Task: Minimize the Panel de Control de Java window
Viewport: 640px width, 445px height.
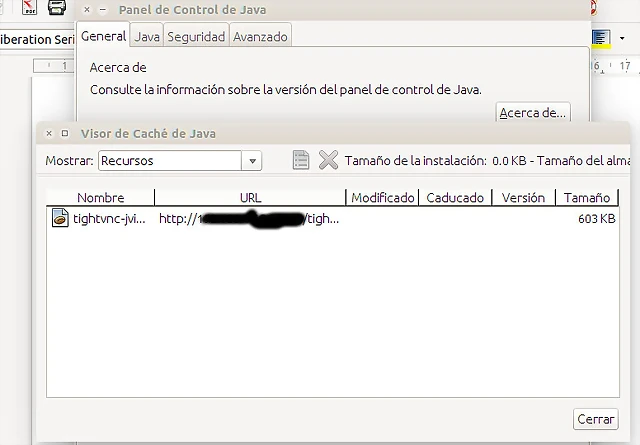Action: [103, 9]
